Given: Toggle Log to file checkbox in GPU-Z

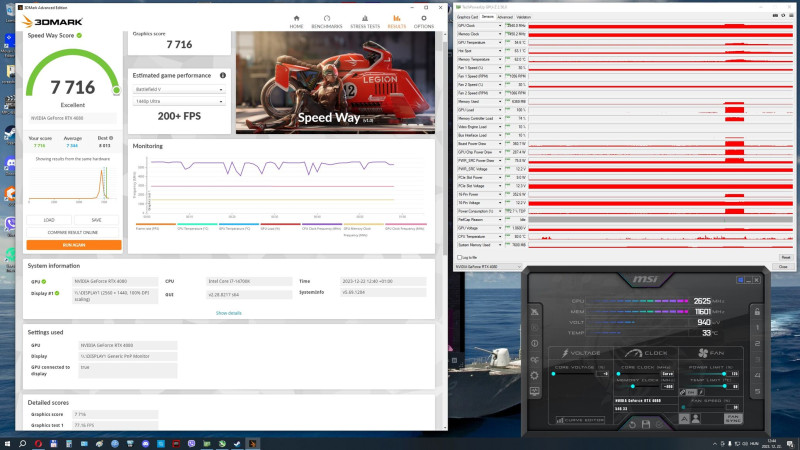Looking at the screenshot, I should pos(460,258).
